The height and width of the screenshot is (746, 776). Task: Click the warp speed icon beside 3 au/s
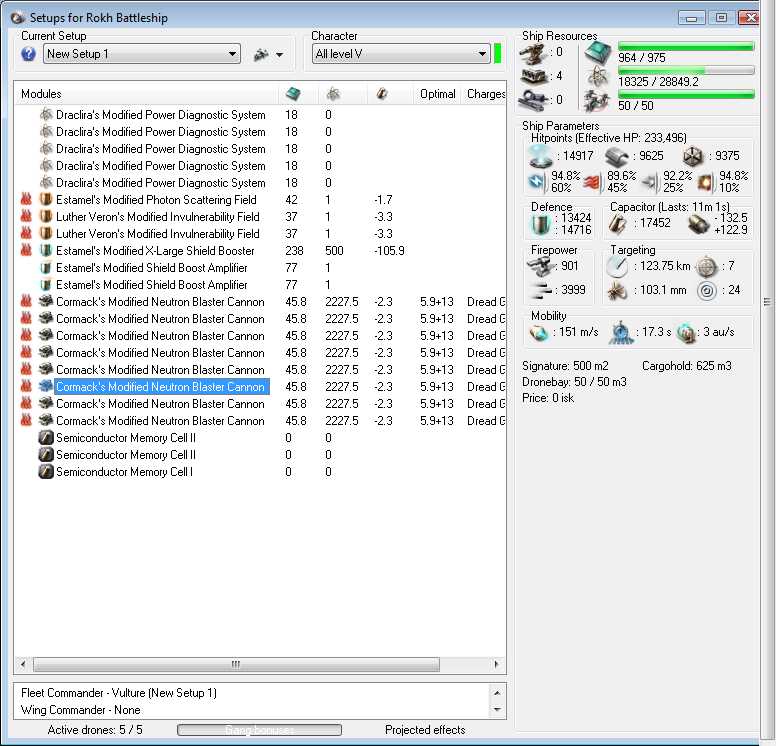coord(687,333)
